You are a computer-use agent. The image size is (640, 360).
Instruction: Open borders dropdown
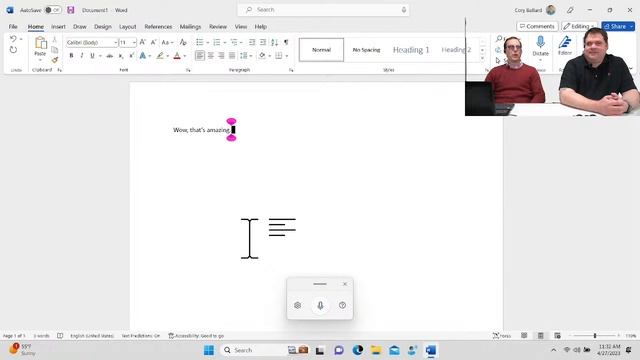287,56
